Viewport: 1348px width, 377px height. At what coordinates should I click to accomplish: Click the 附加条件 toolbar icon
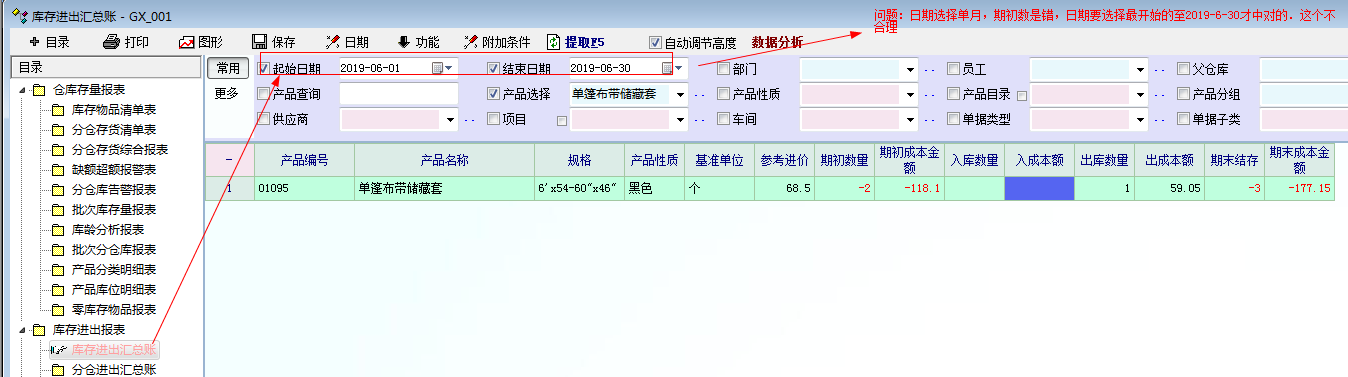point(470,42)
